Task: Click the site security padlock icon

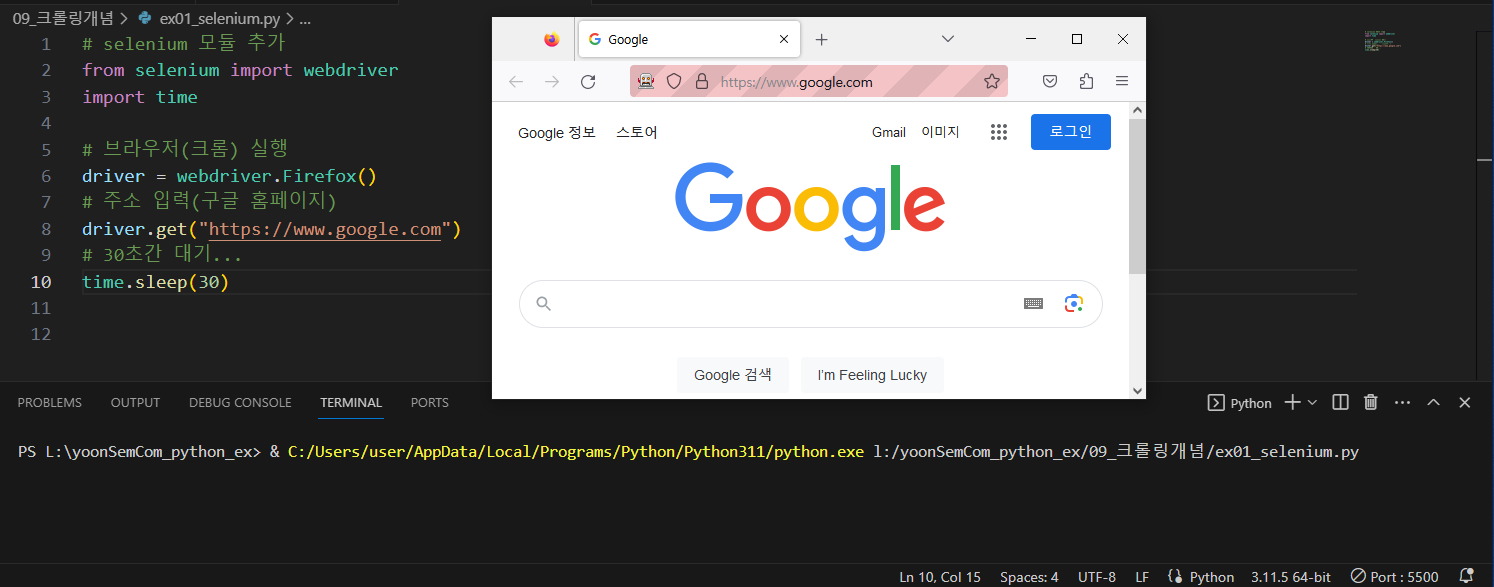Action: pos(701,82)
